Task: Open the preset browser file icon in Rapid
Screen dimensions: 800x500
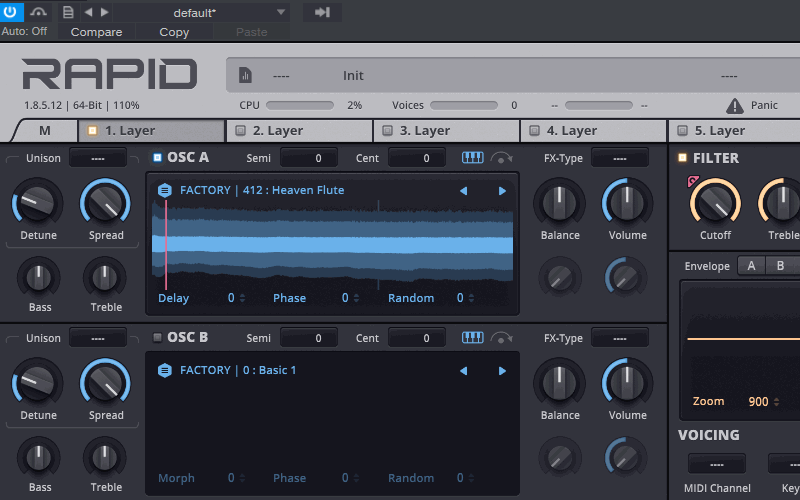Action: pos(245,76)
